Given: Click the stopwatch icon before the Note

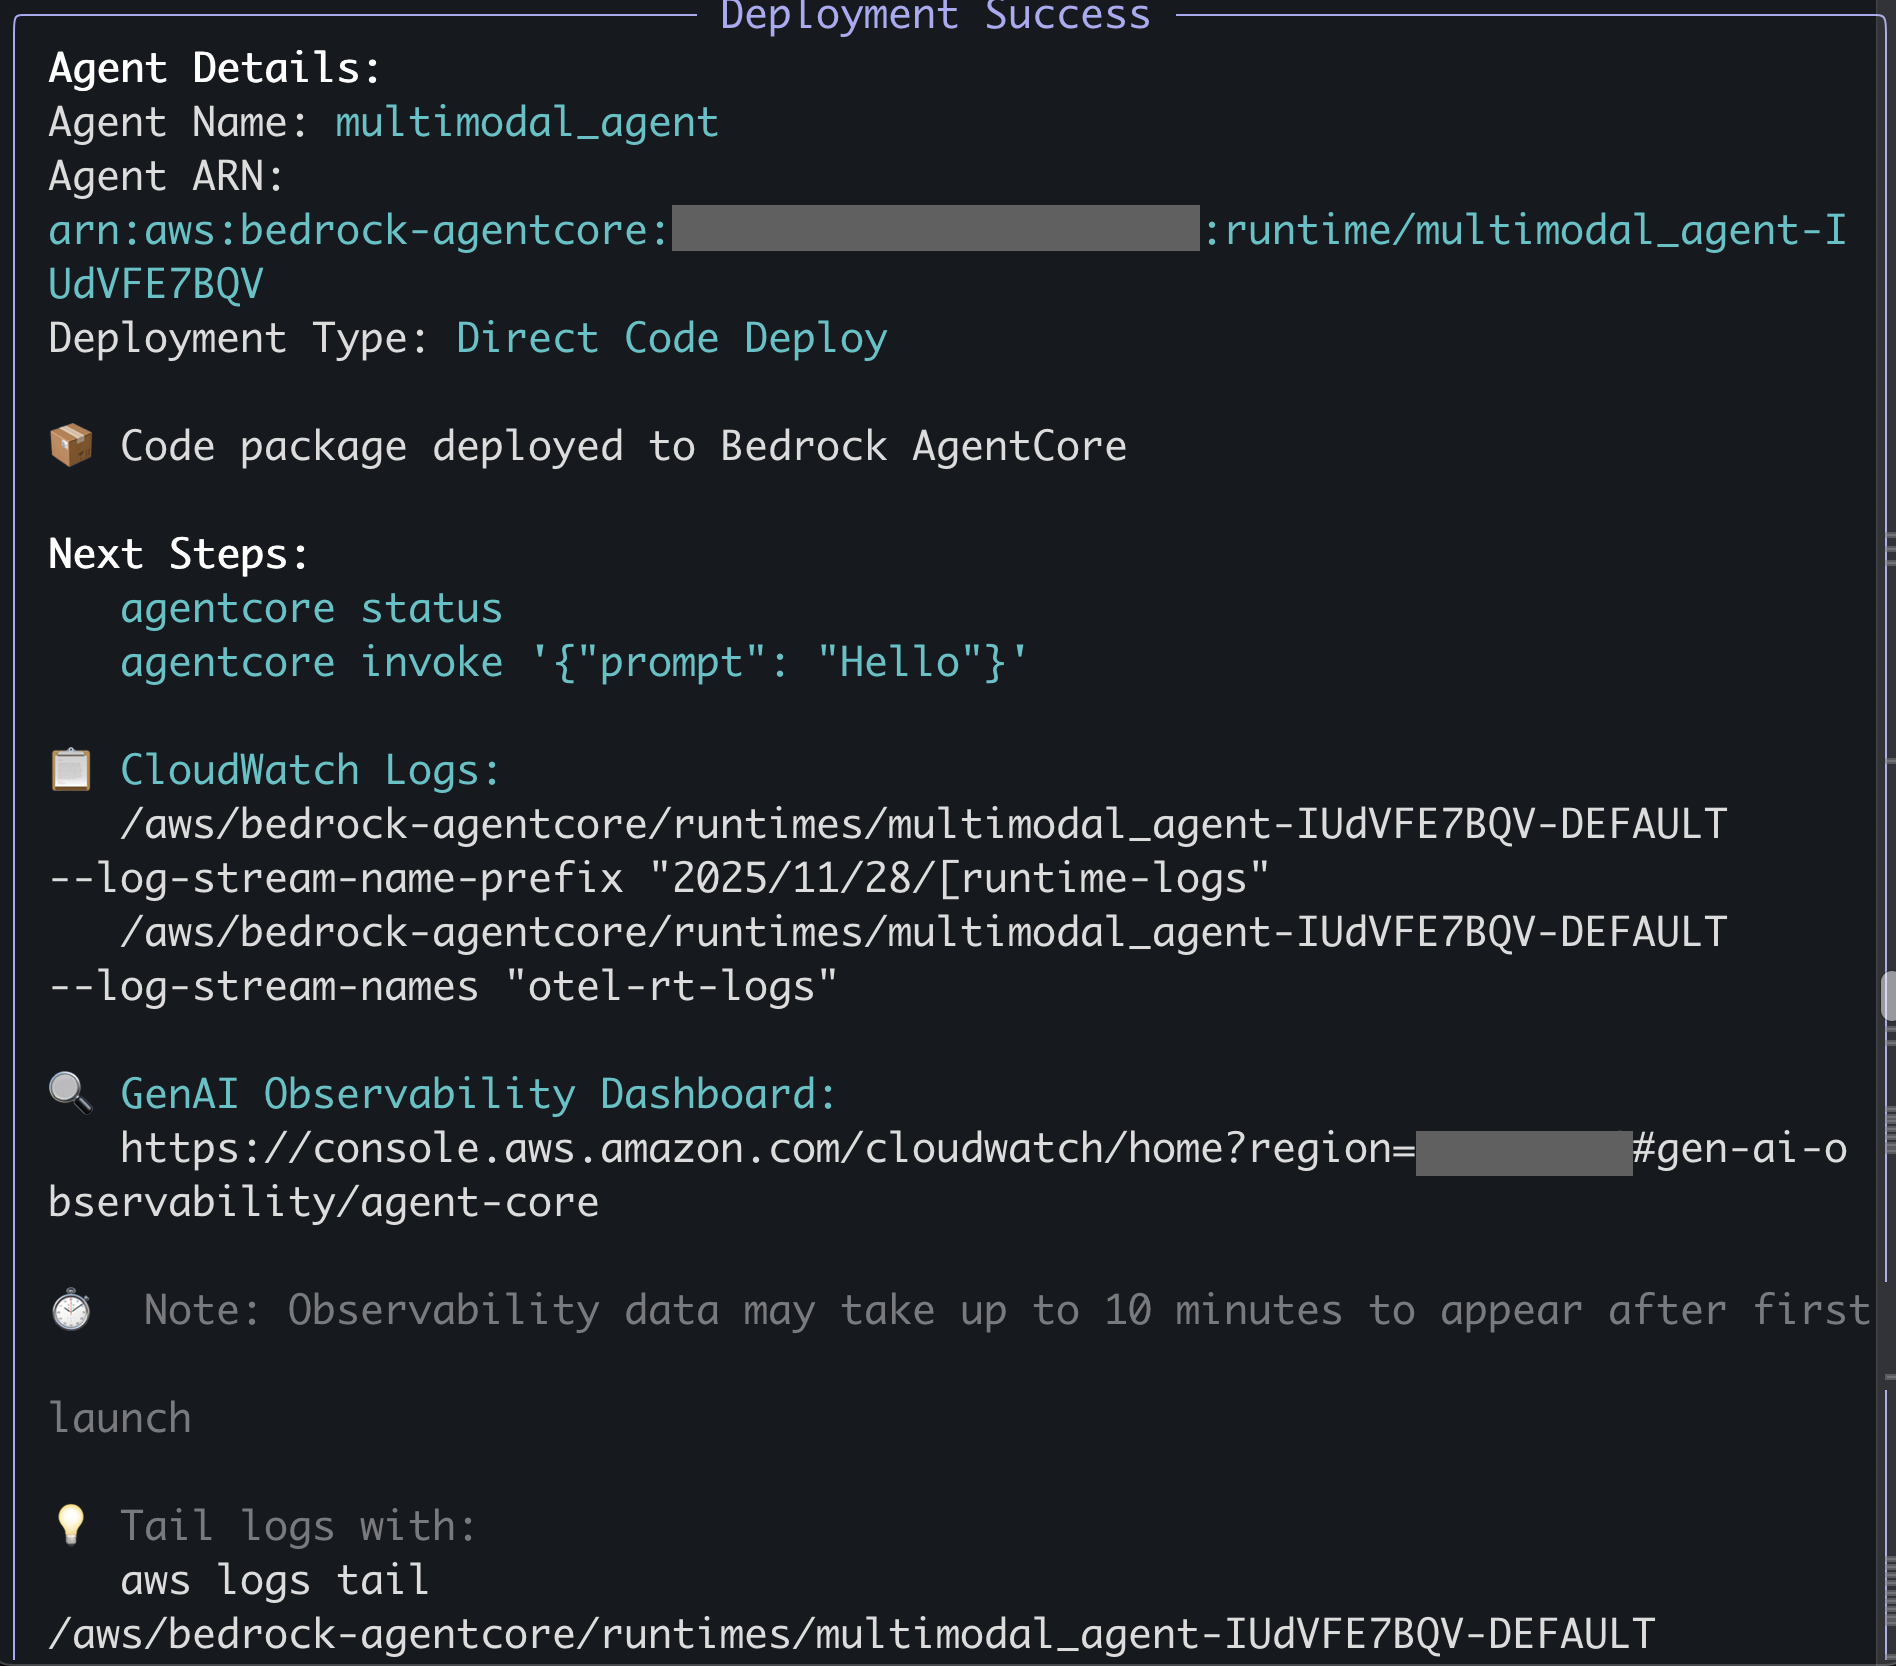Looking at the screenshot, I should point(71,1310).
